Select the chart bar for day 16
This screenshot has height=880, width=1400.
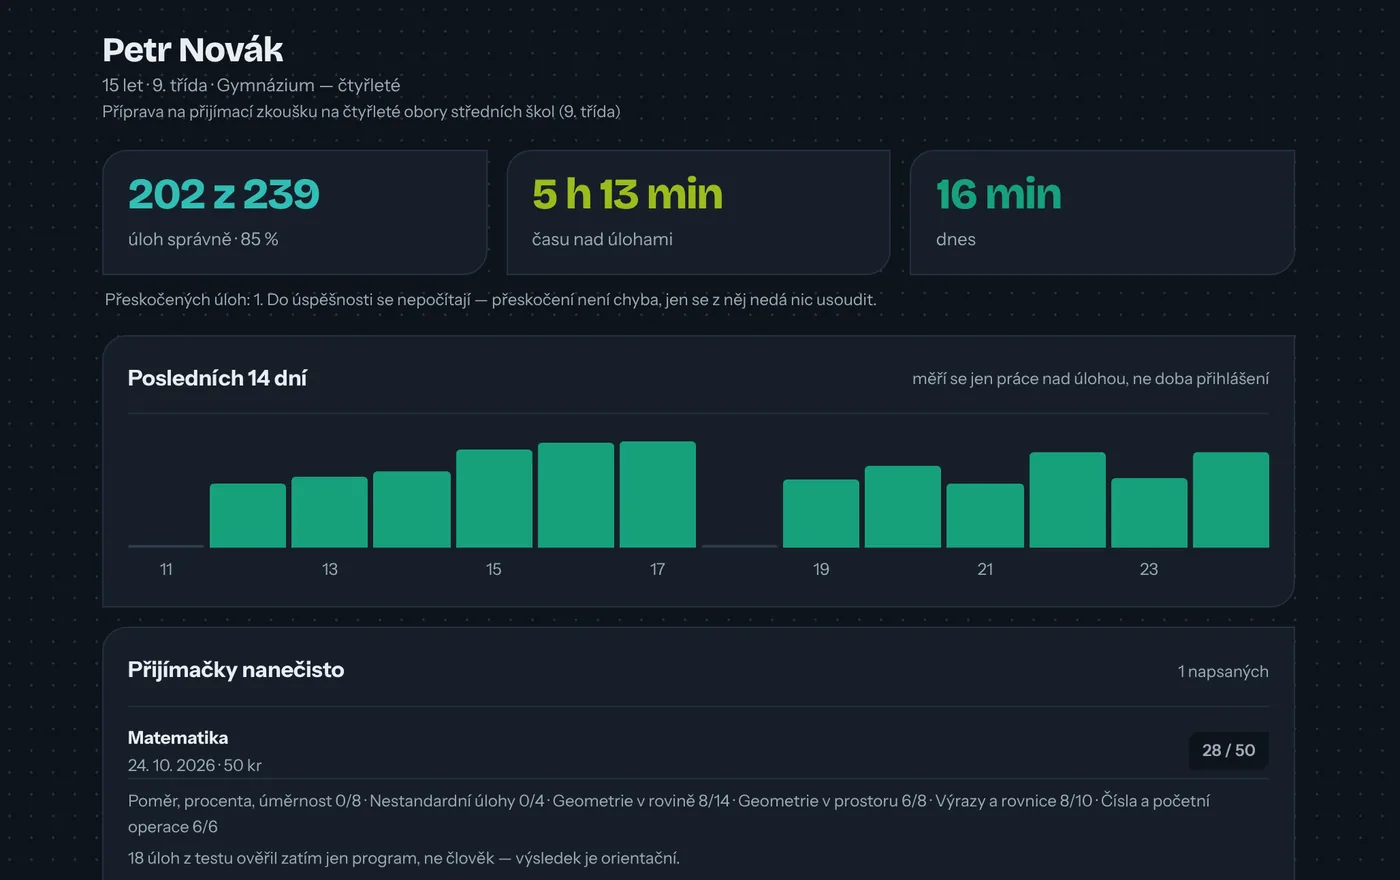click(576, 495)
